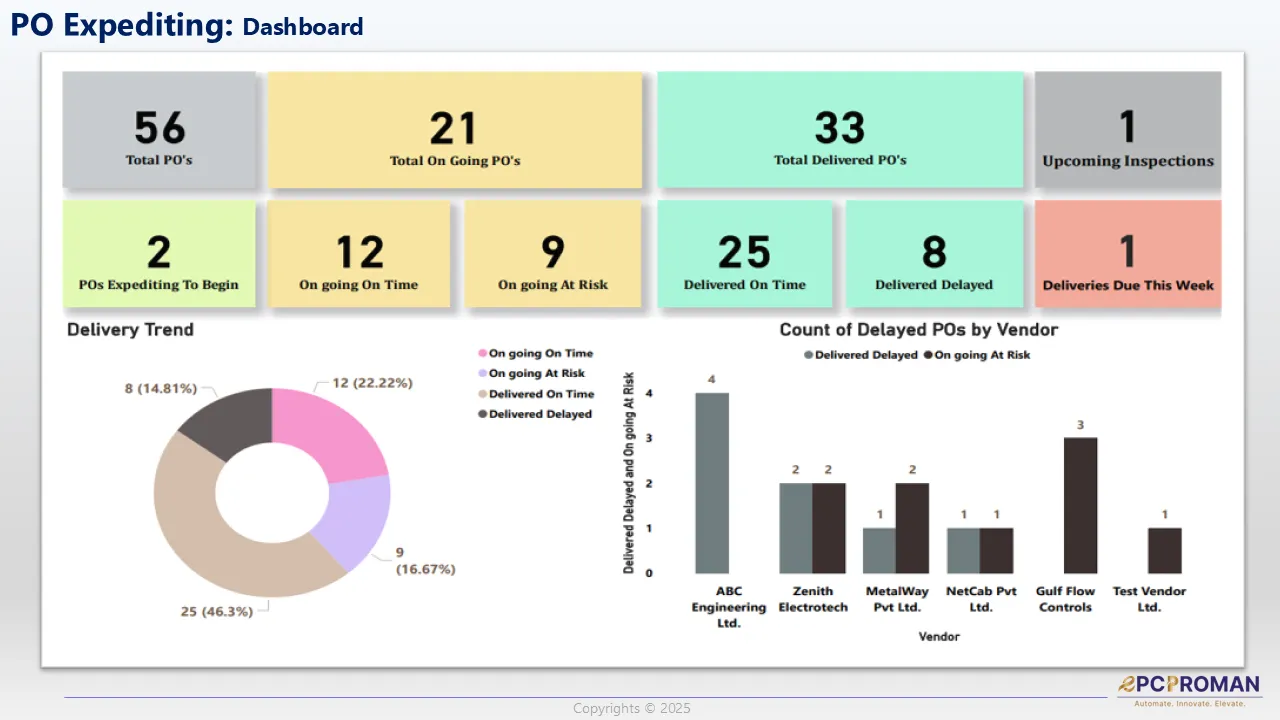Click the EPCPROMAN logo
The height and width of the screenshot is (720, 1280).
pos(1189,690)
